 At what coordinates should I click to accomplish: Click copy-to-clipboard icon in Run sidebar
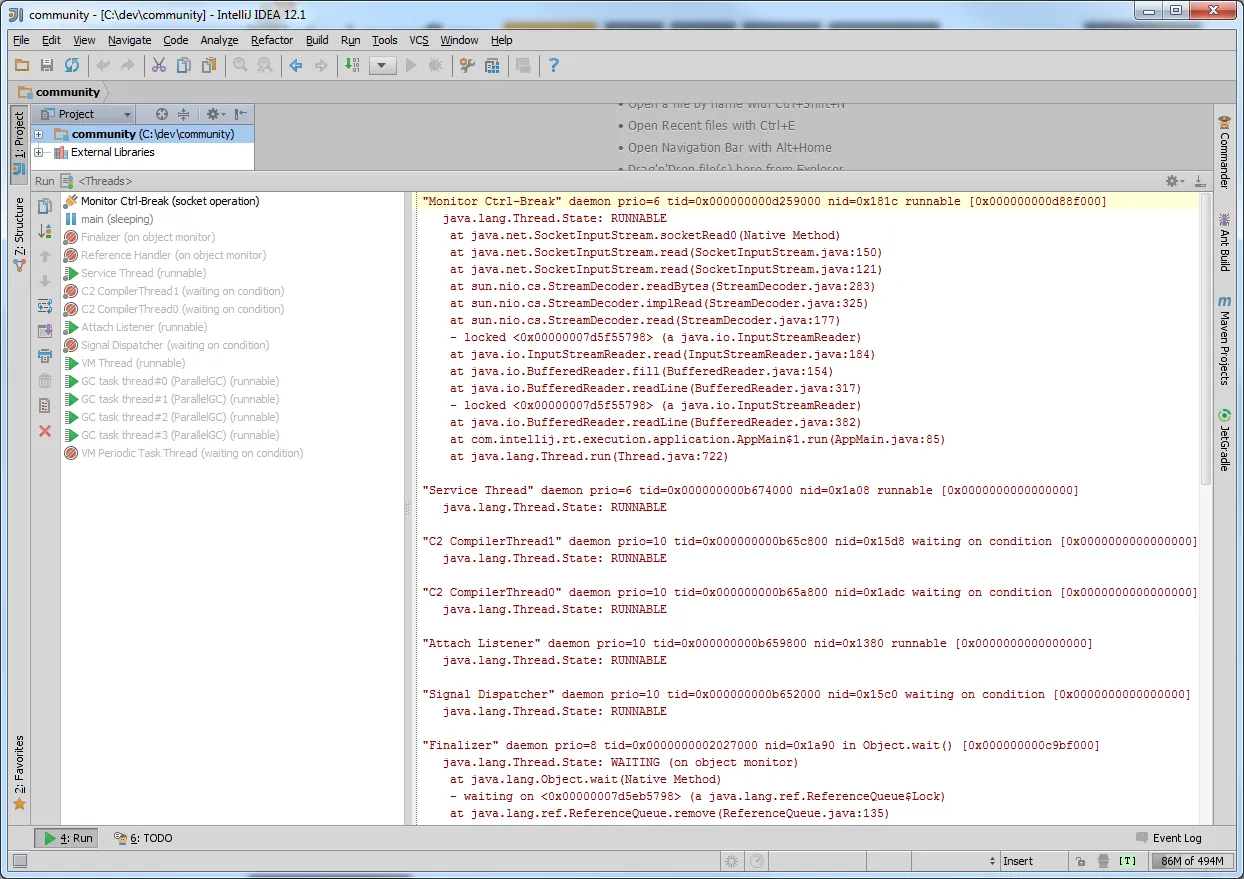tap(45, 206)
